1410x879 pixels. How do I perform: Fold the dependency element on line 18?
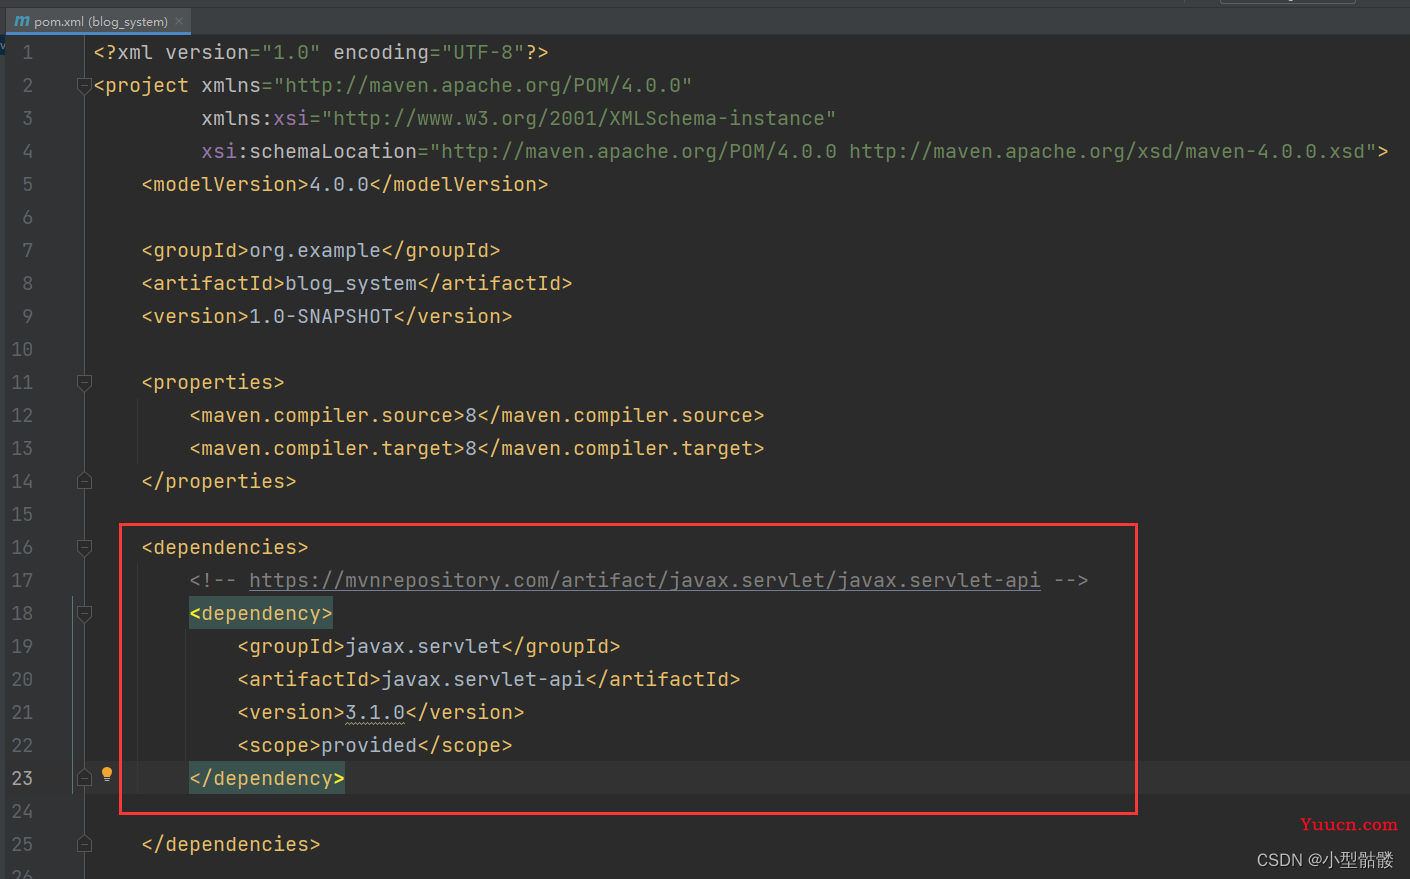pyautogui.click(x=84, y=613)
